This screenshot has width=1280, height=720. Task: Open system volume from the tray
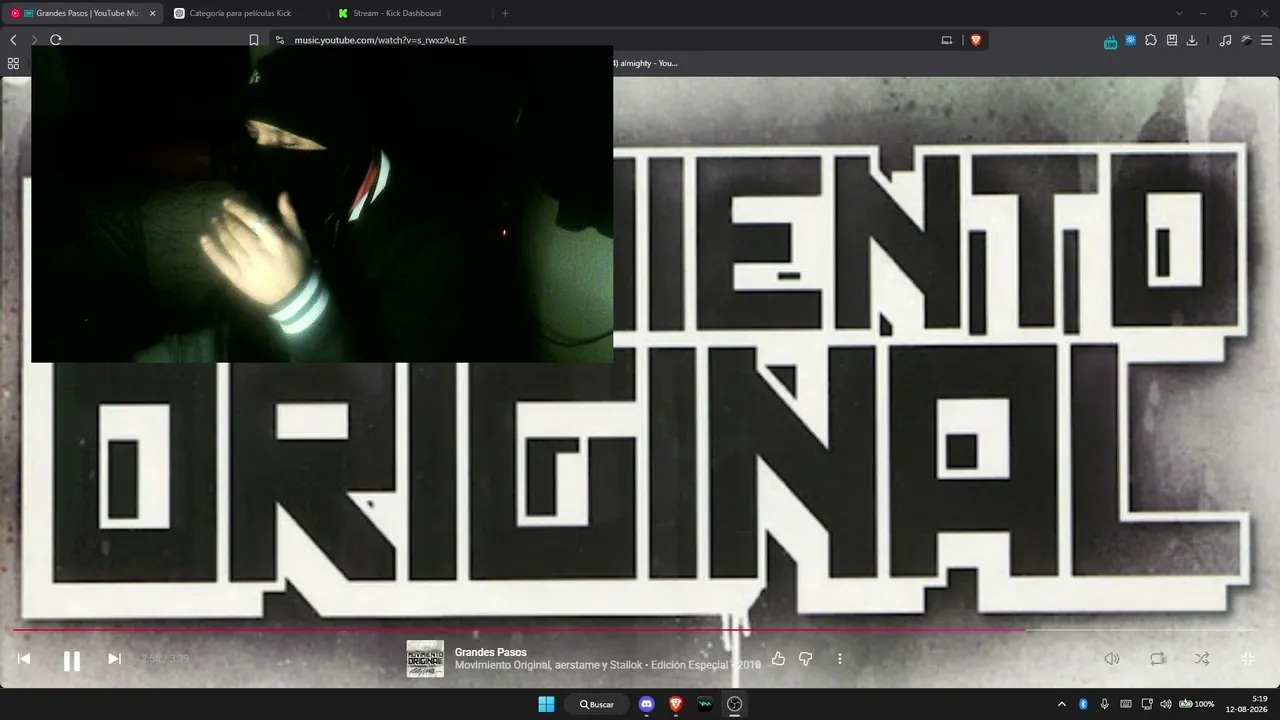1166,704
